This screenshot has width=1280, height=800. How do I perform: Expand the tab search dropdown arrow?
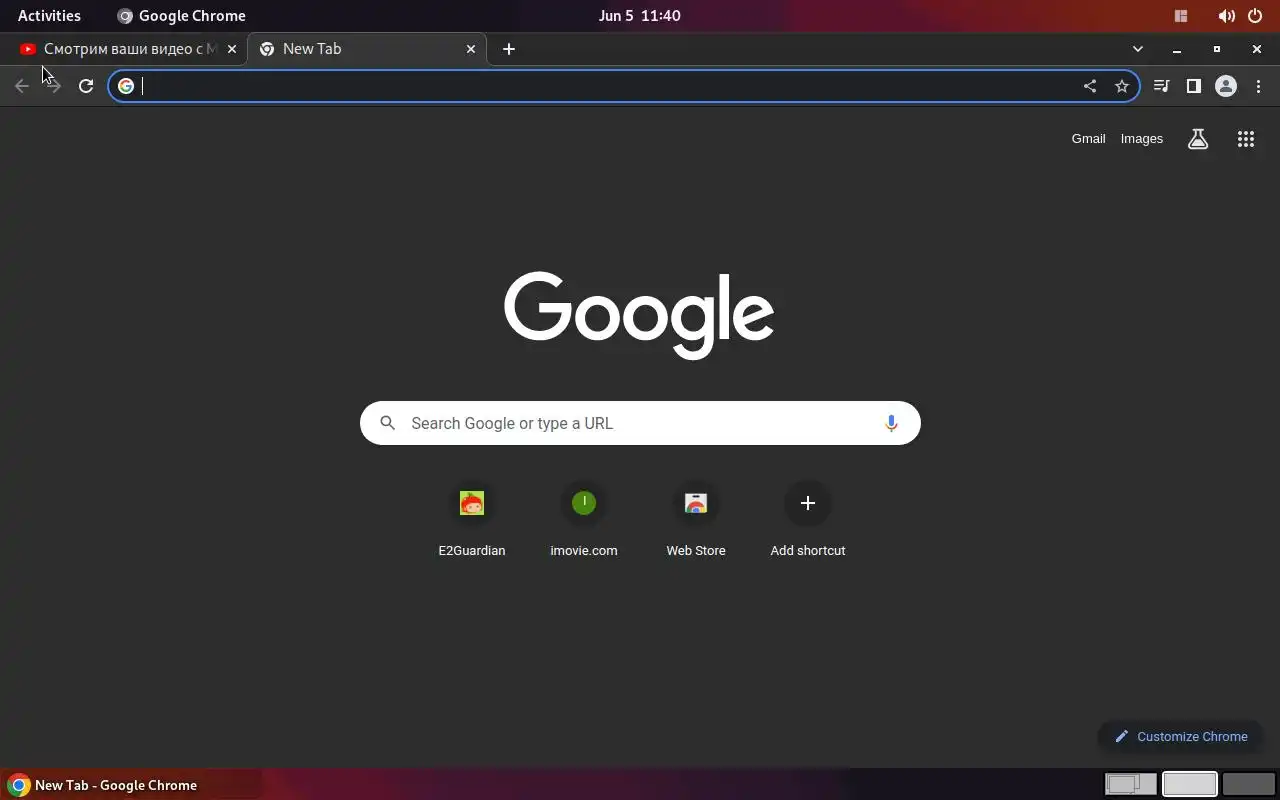pos(1137,49)
